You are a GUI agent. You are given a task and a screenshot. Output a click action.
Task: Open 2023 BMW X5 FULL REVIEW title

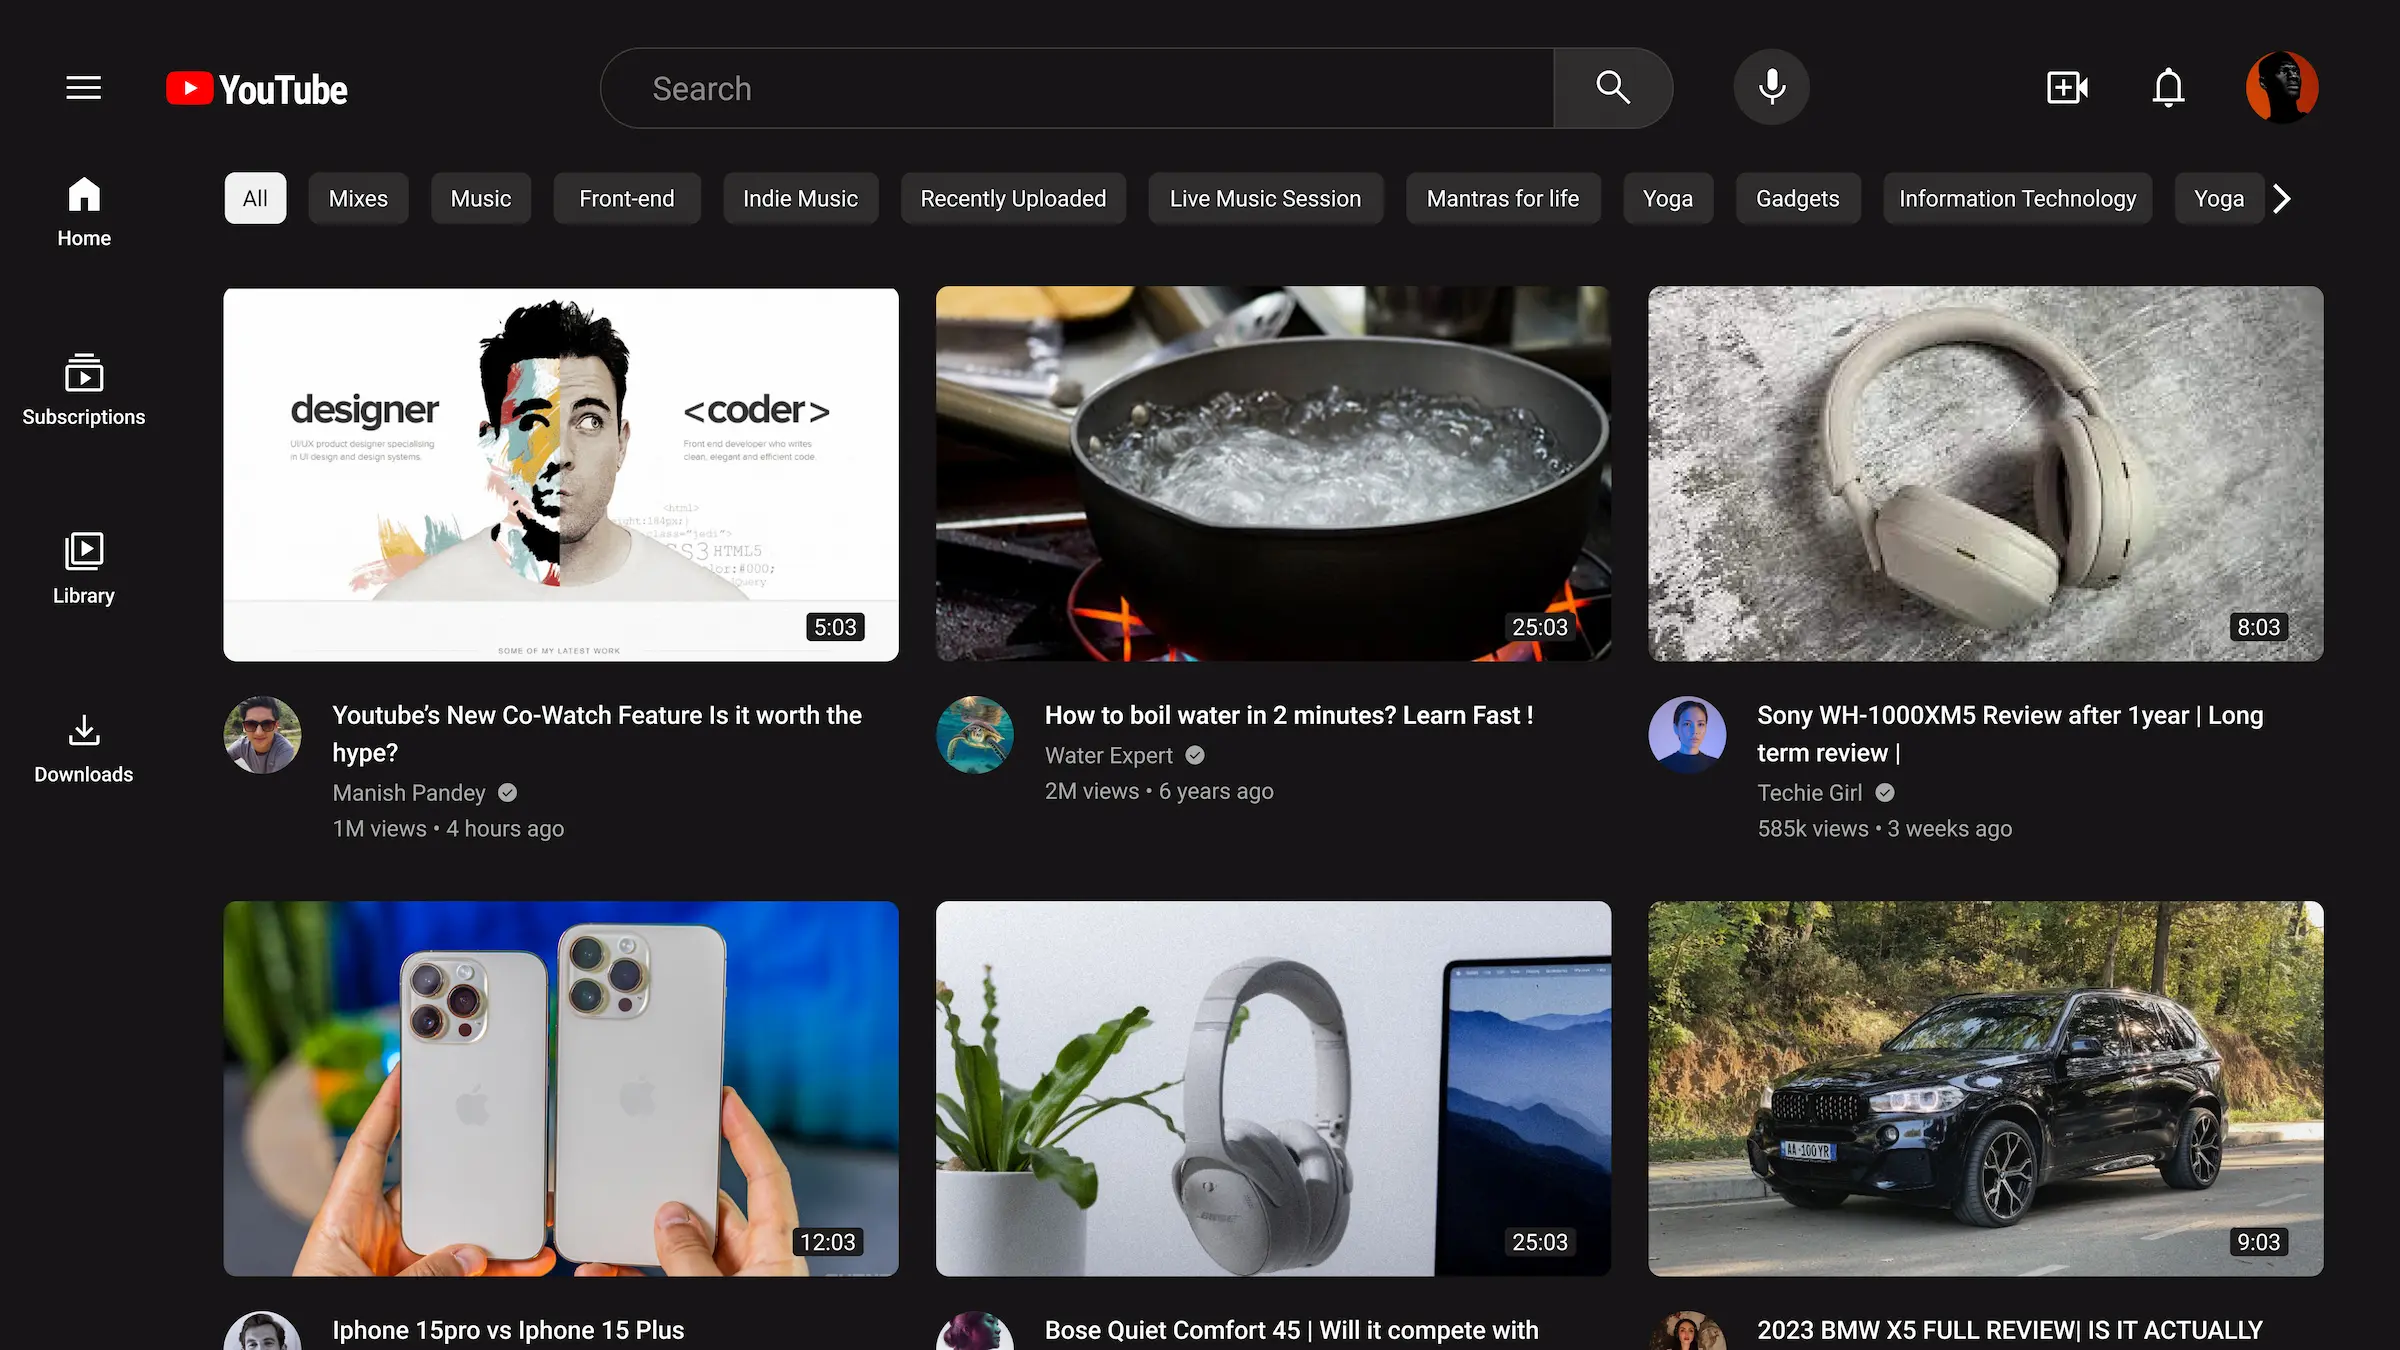coord(2010,1330)
